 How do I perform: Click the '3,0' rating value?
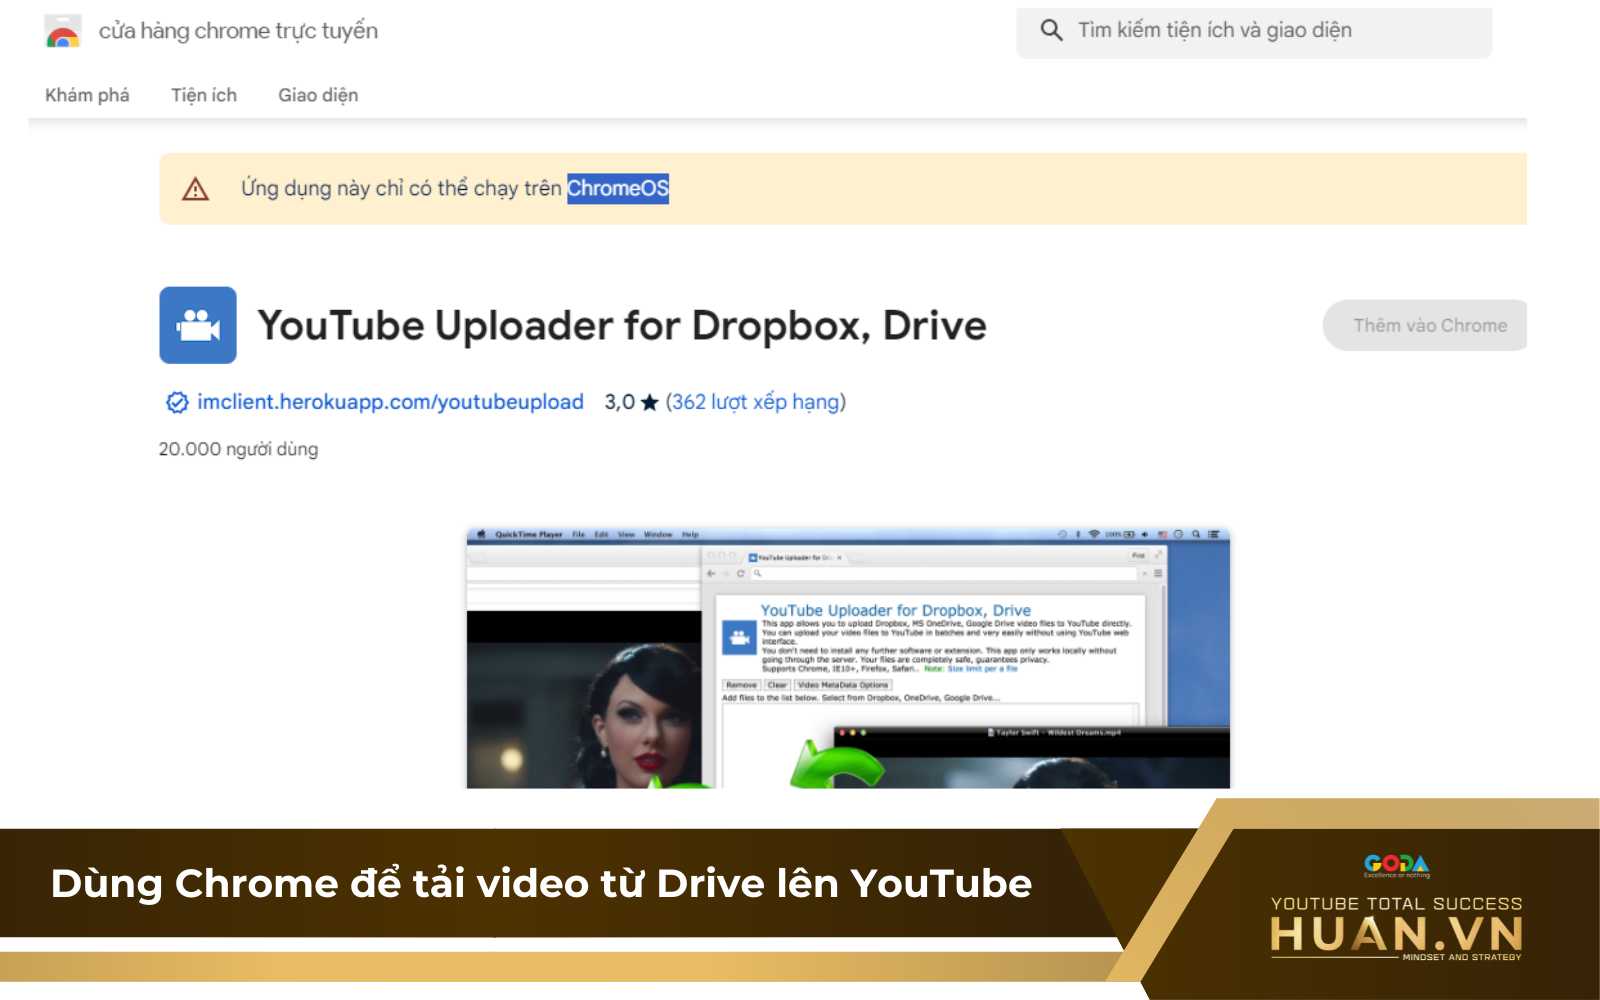[619, 402]
